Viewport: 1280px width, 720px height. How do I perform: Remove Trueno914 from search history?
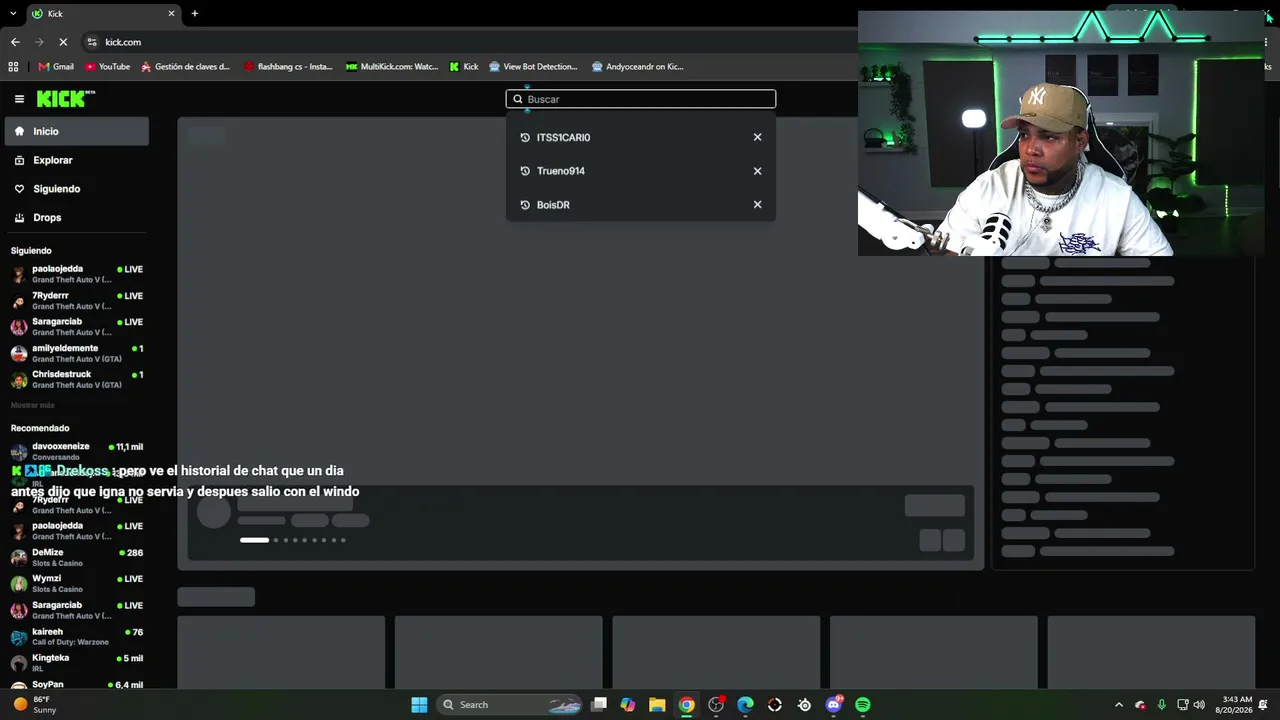[757, 171]
